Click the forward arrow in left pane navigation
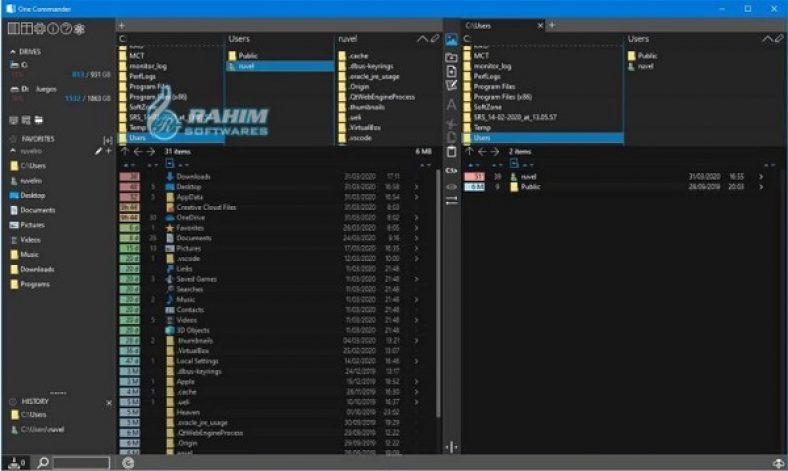This screenshot has width=788, height=471. 150,151
